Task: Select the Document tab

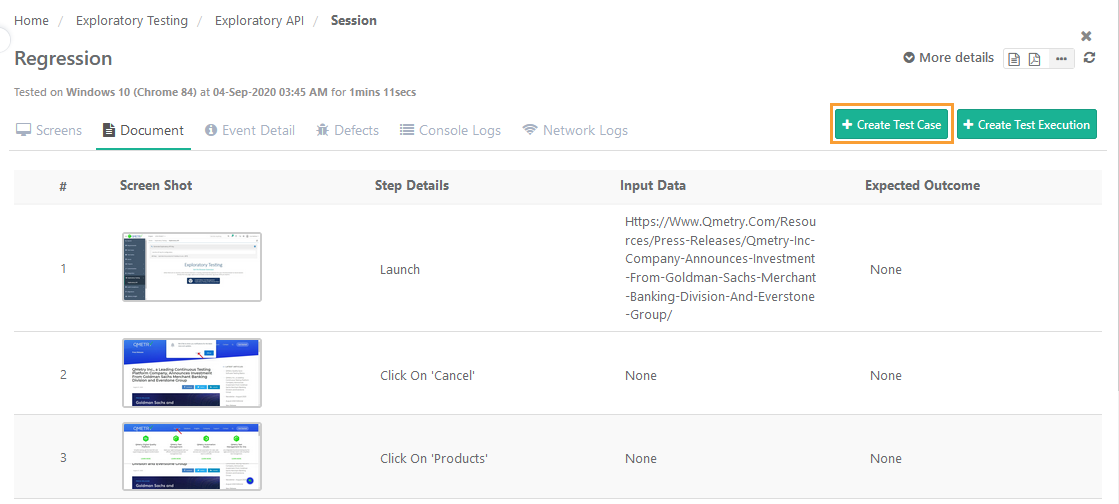Action: (x=143, y=131)
